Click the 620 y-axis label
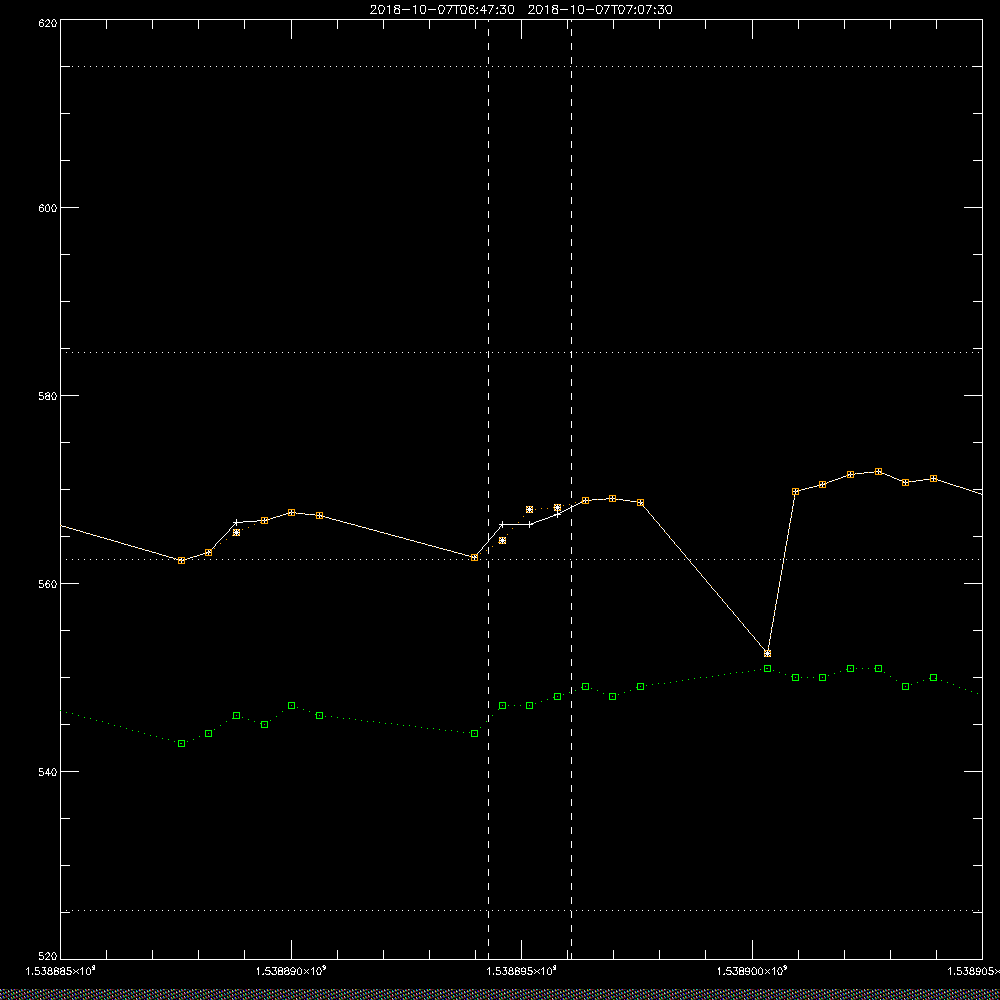 pyautogui.click(x=48, y=23)
